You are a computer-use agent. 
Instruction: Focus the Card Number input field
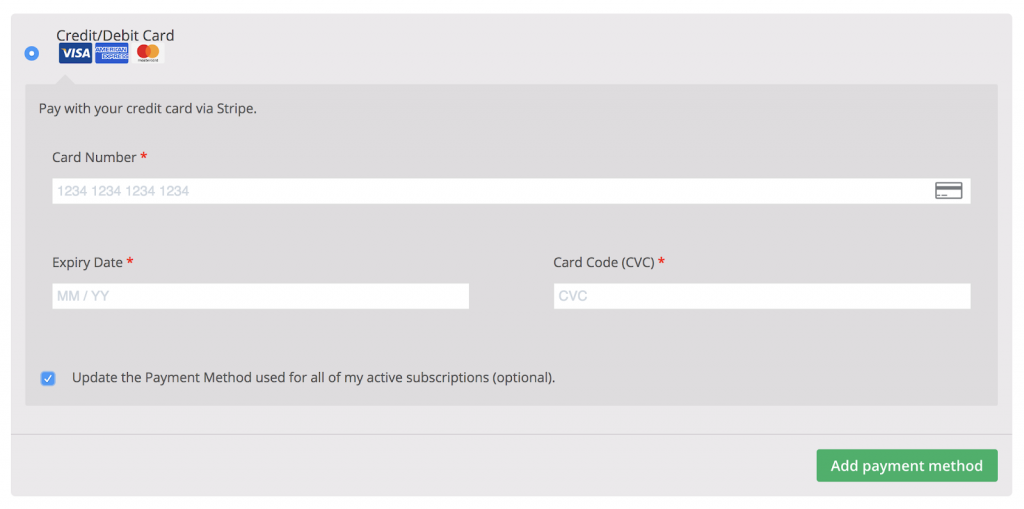coord(490,191)
